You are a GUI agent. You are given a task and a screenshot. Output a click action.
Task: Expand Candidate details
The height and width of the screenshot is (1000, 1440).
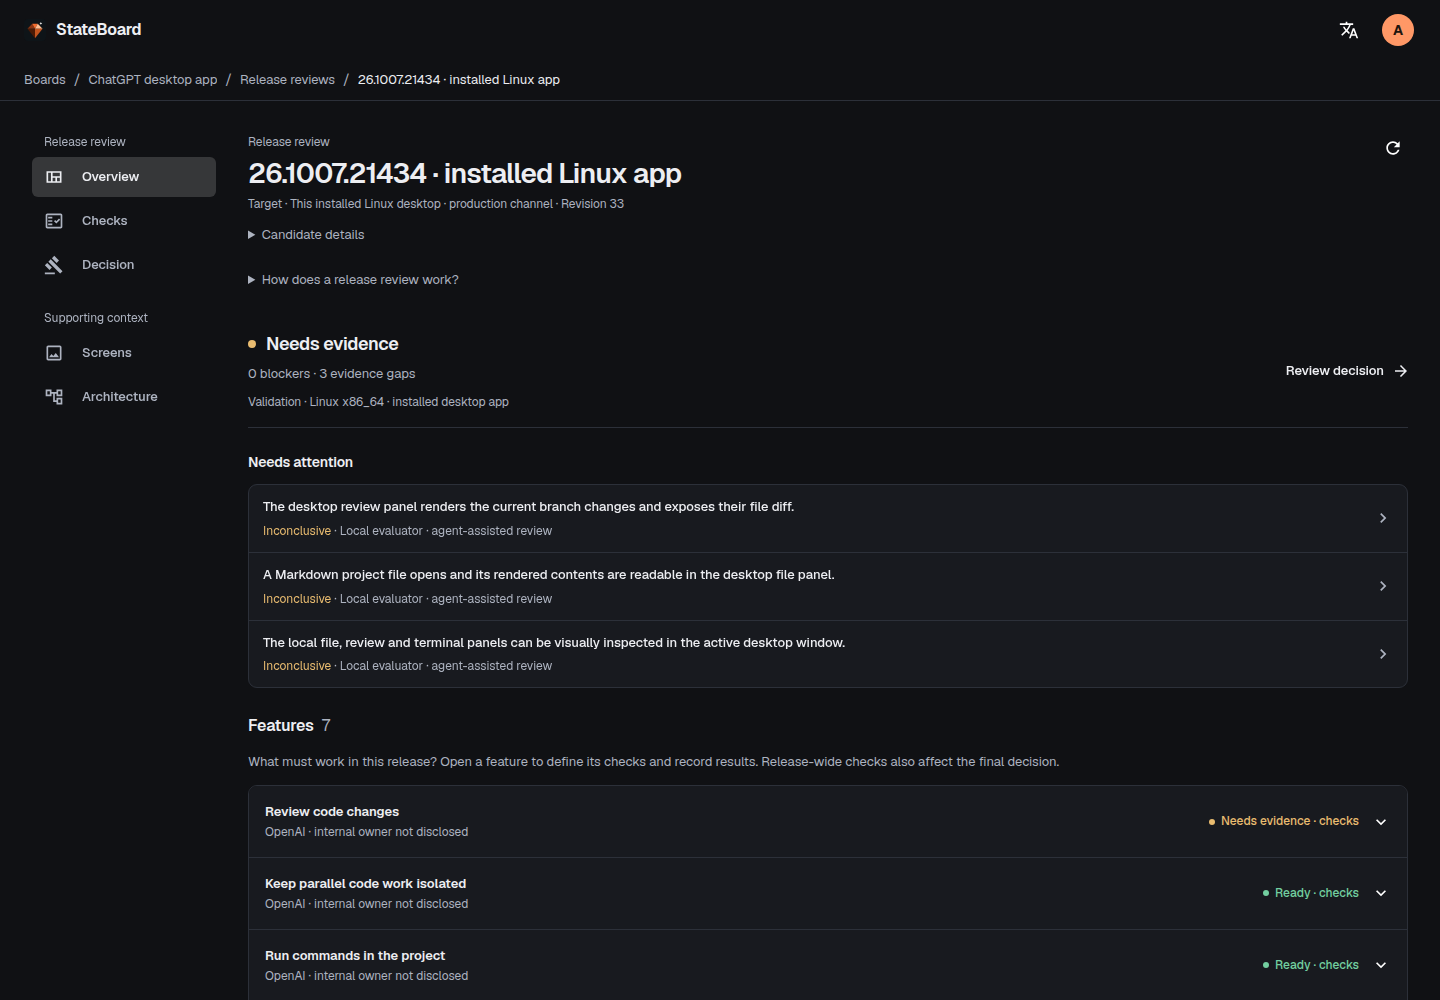point(306,235)
